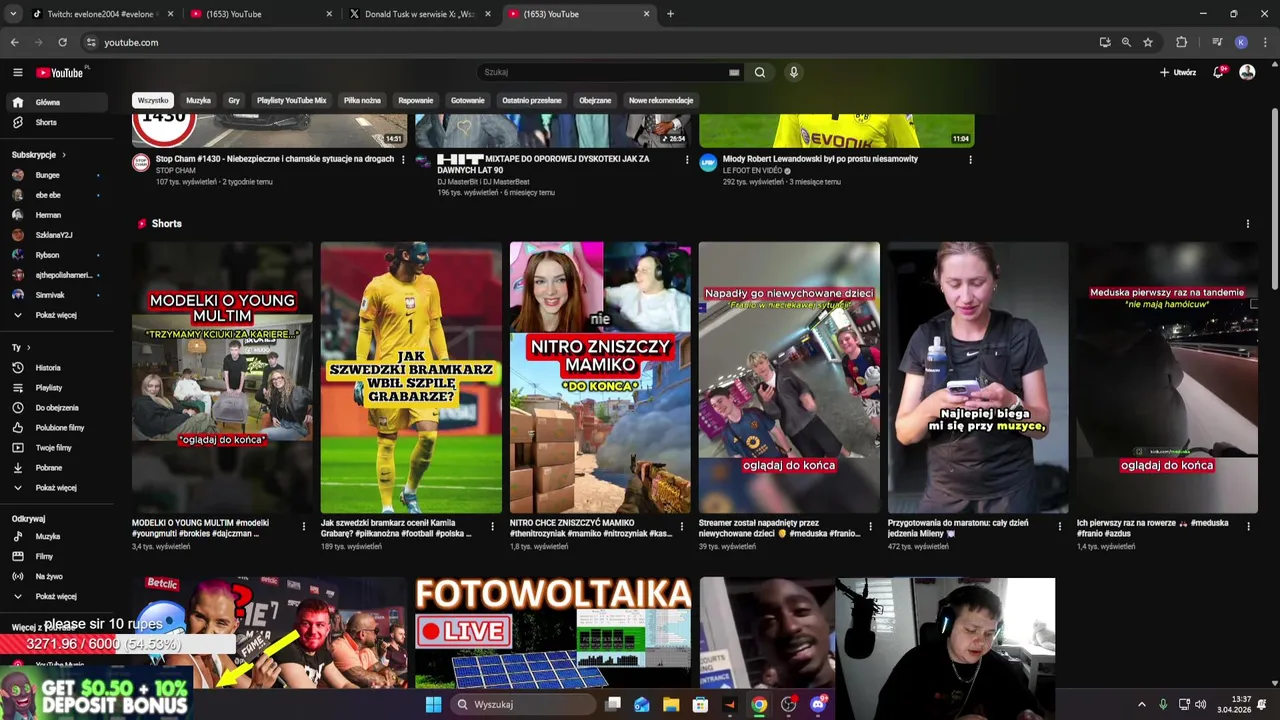Open a new browser tab
Viewport: 1280px width, 720px height.
(670, 14)
